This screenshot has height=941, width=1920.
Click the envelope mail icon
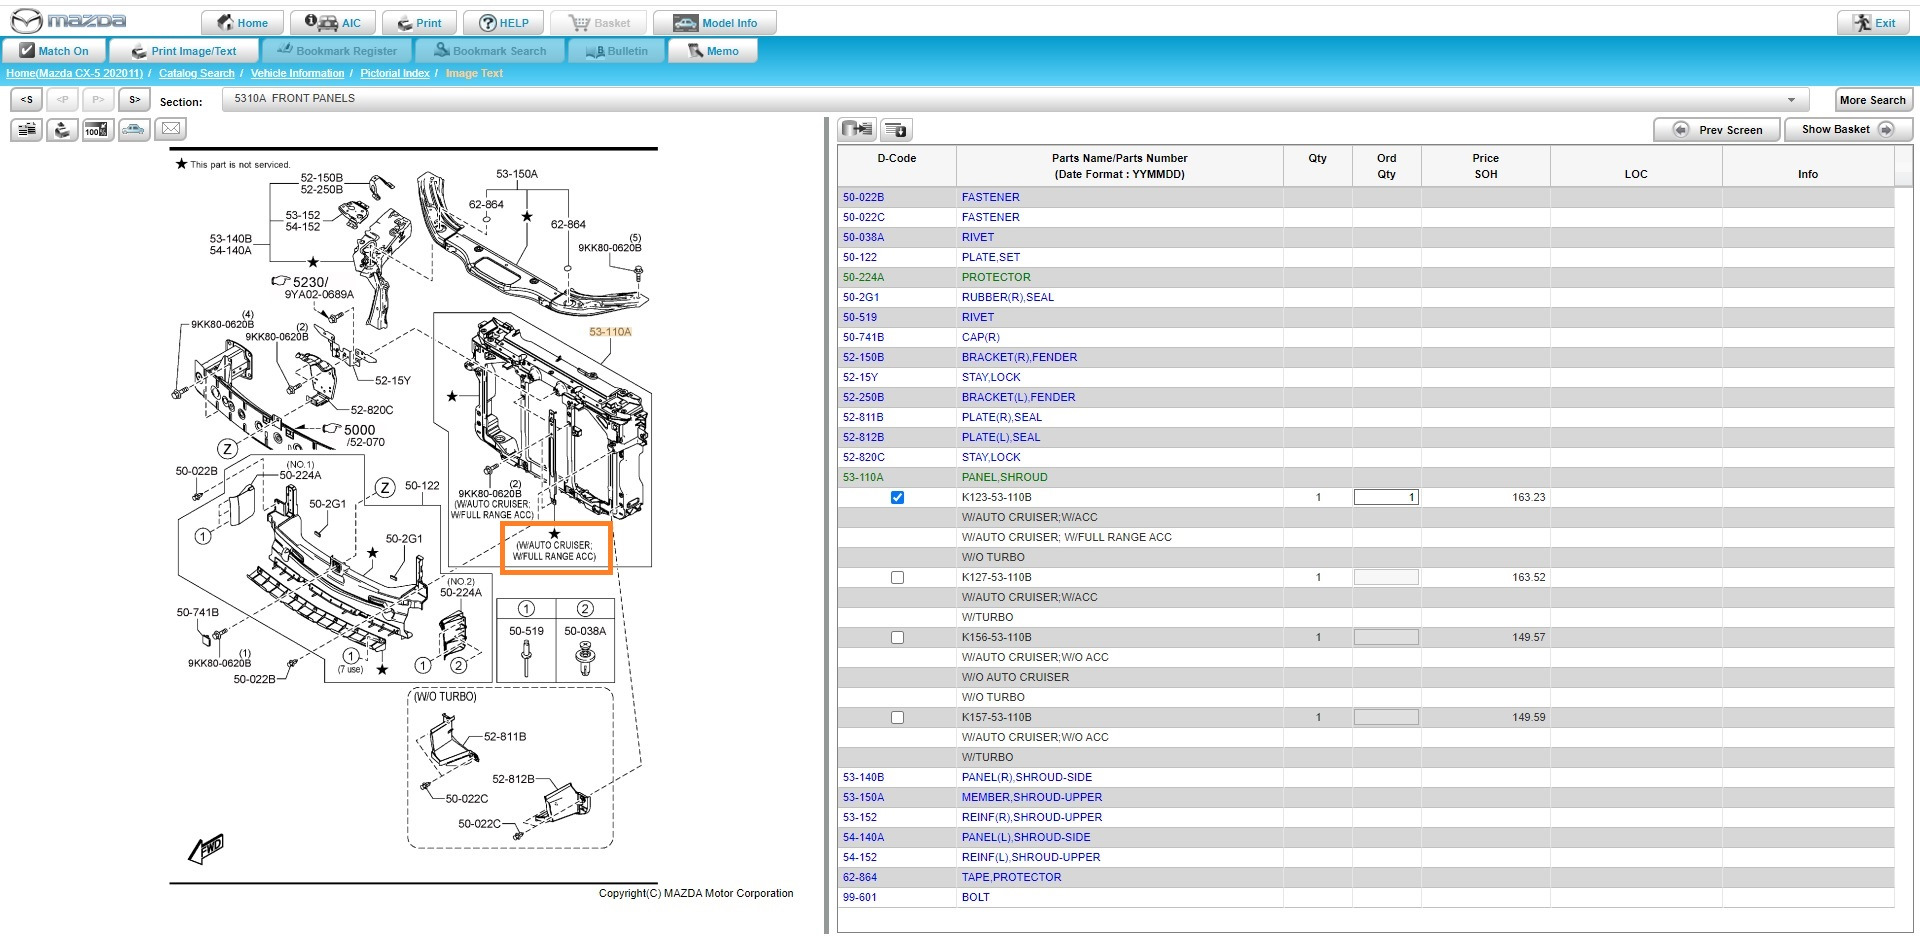click(x=171, y=129)
